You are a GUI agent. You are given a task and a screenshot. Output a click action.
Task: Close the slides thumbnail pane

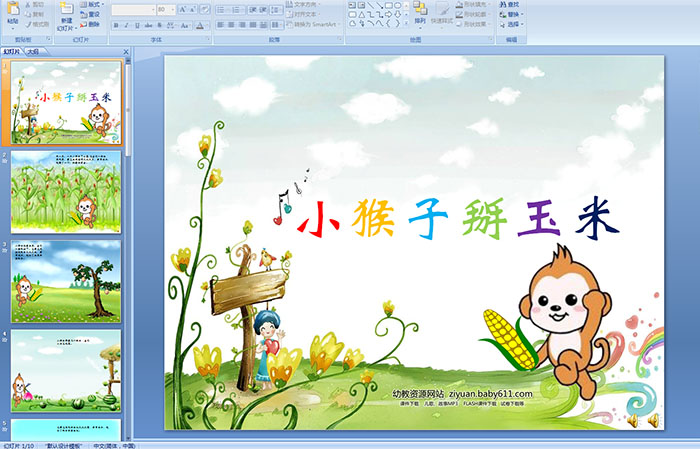(124, 51)
